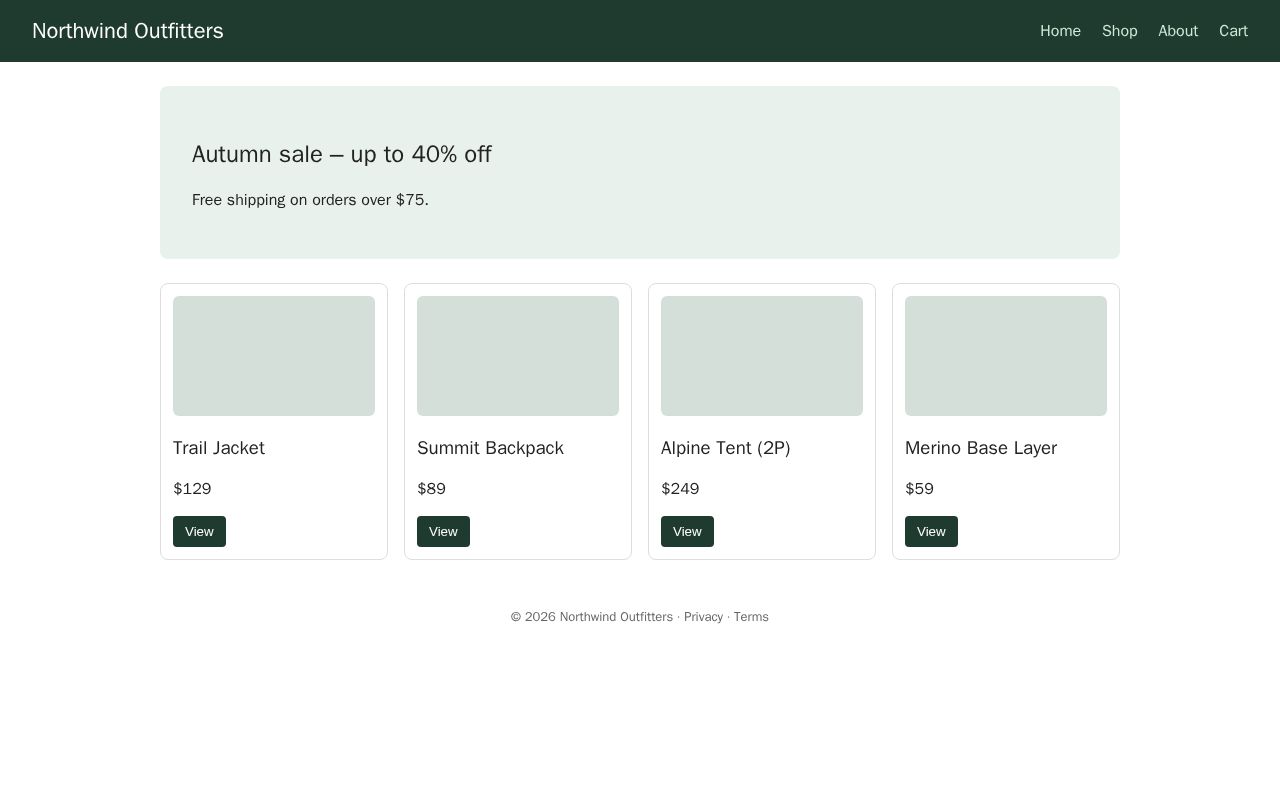
Task: Click the free shipping notice text
Action: (x=310, y=200)
